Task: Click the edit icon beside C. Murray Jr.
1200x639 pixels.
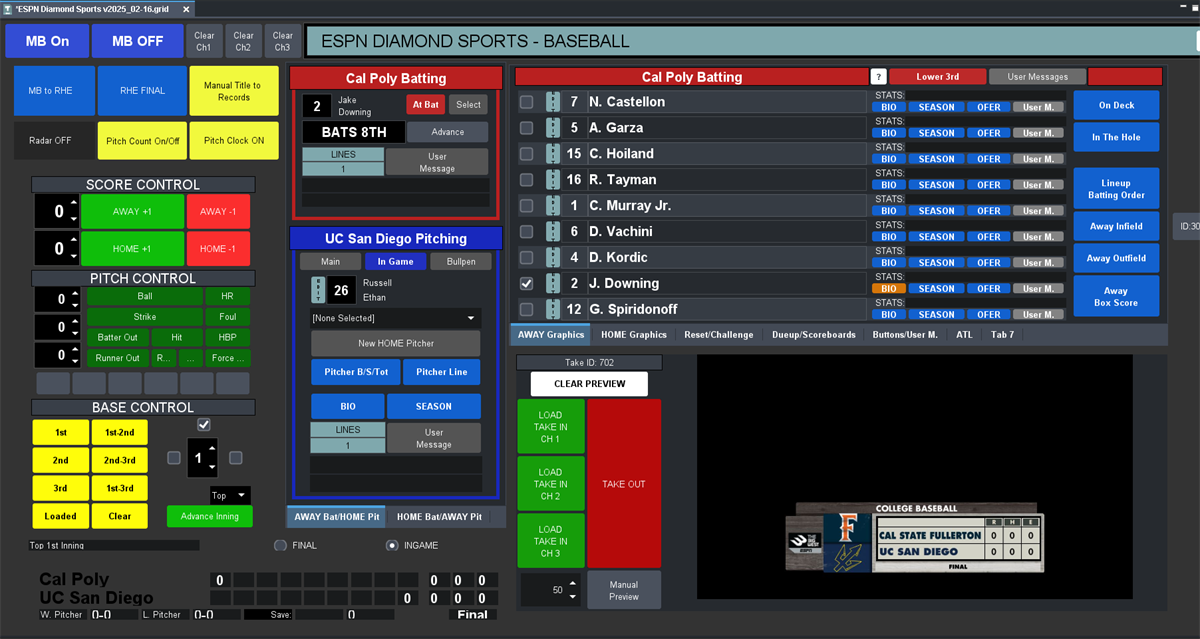Action: pyautogui.click(x=552, y=206)
